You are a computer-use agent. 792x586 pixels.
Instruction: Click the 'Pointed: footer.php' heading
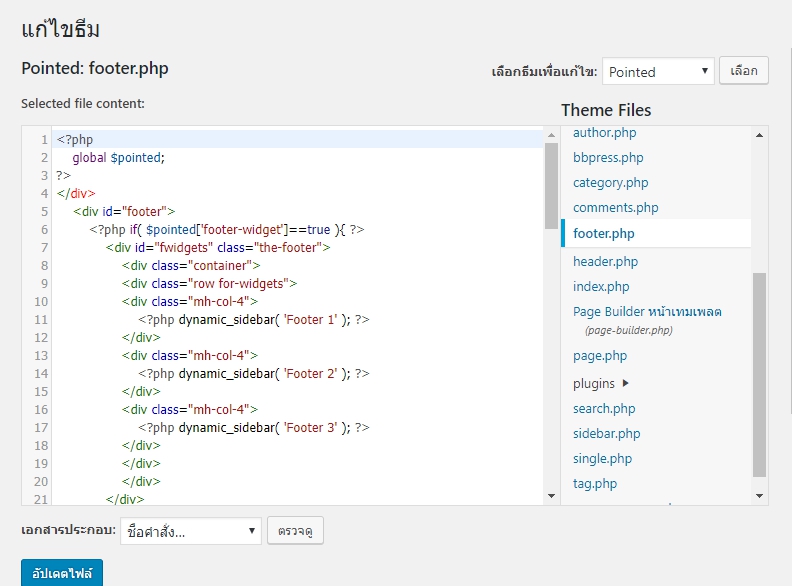pyautogui.click(x=94, y=68)
